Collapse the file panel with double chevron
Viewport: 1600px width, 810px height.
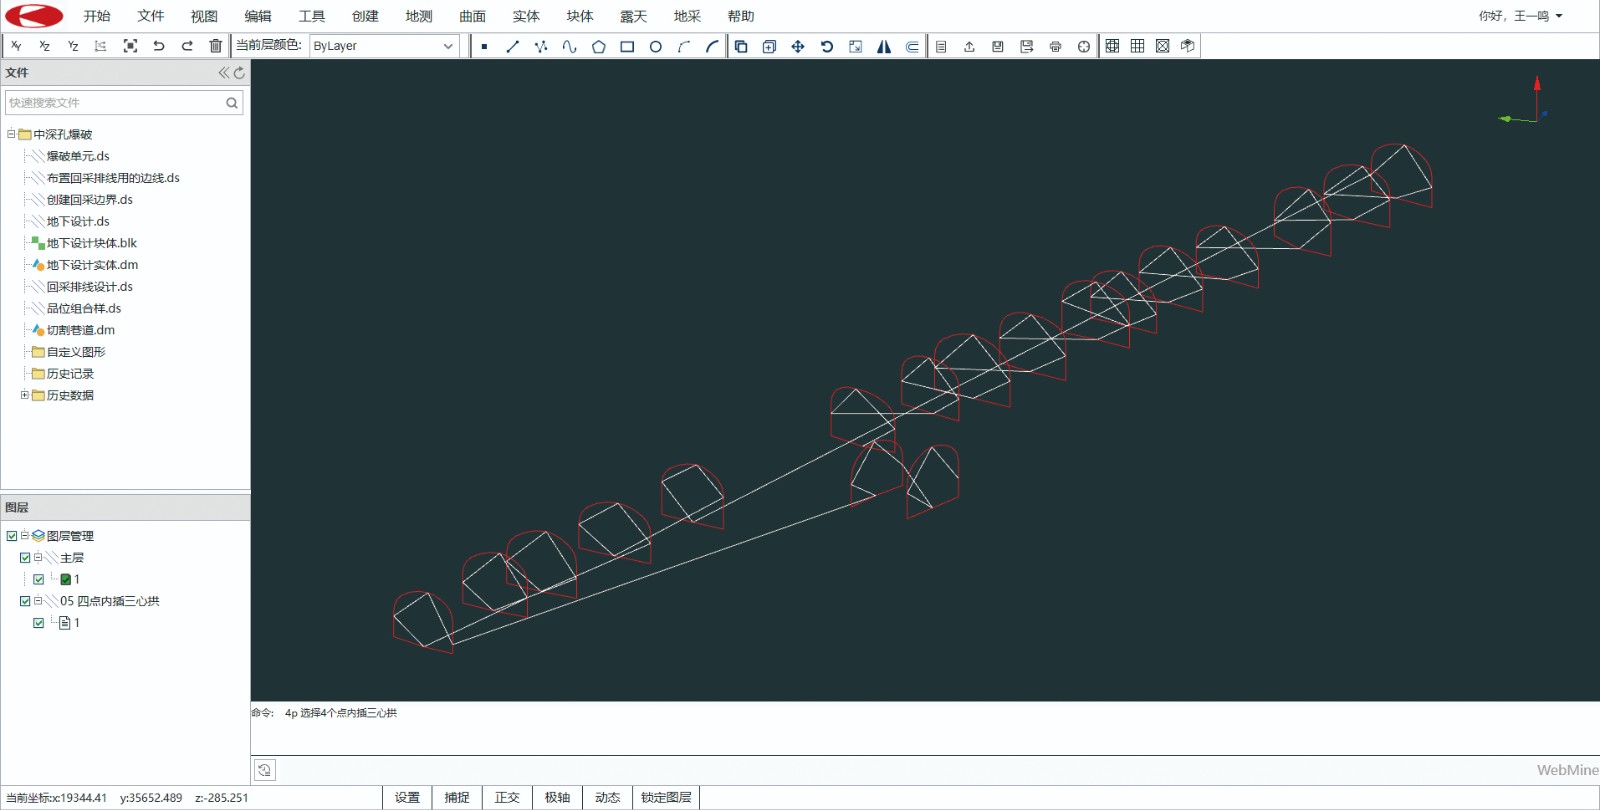click(224, 73)
